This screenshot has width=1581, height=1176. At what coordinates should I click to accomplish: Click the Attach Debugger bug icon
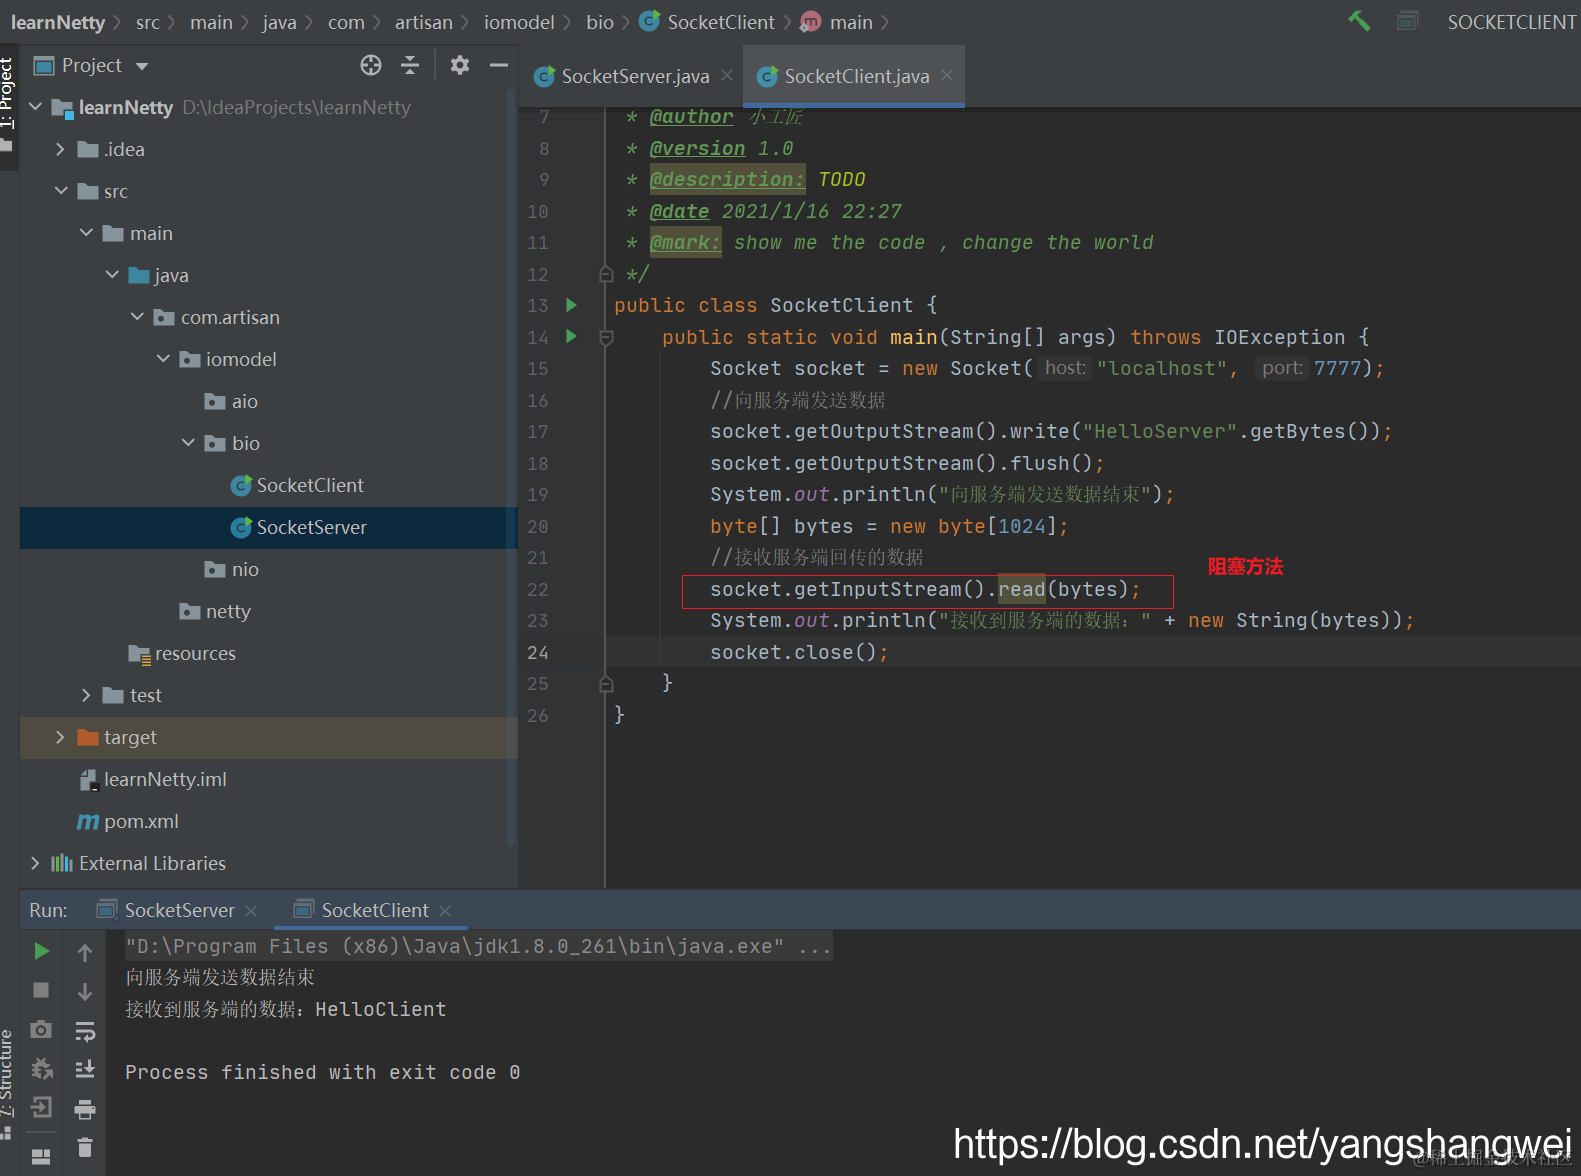click(x=41, y=1069)
